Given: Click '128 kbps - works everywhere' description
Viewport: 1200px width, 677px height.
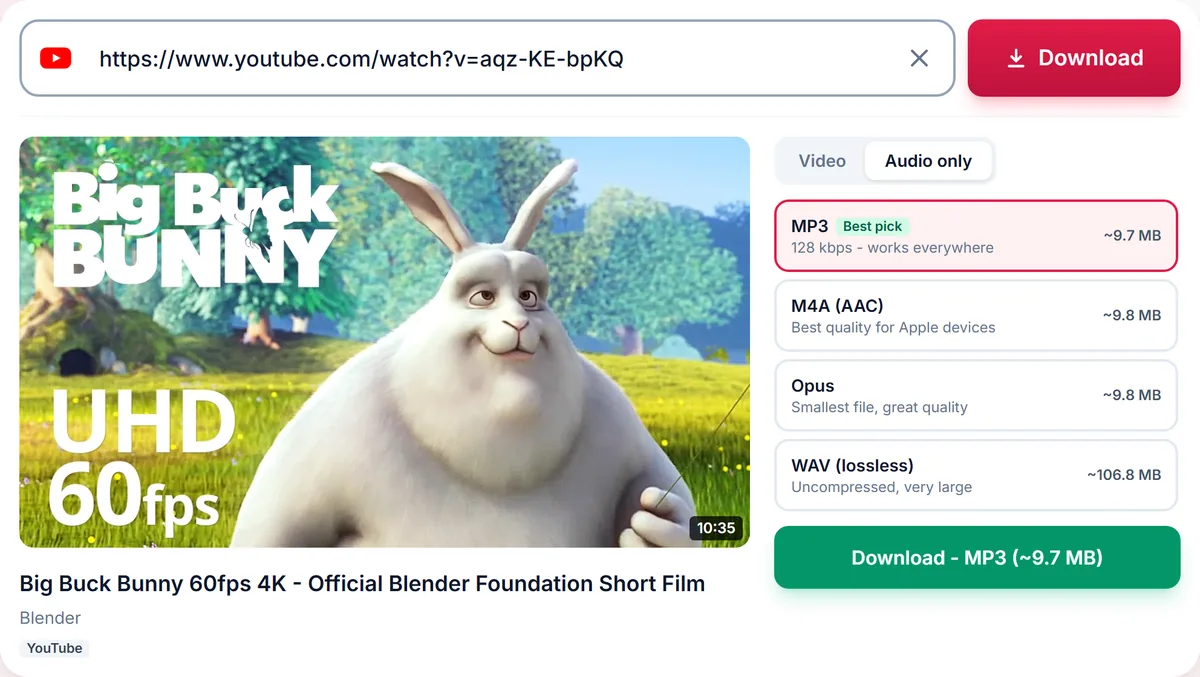Looking at the screenshot, I should click(892, 247).
